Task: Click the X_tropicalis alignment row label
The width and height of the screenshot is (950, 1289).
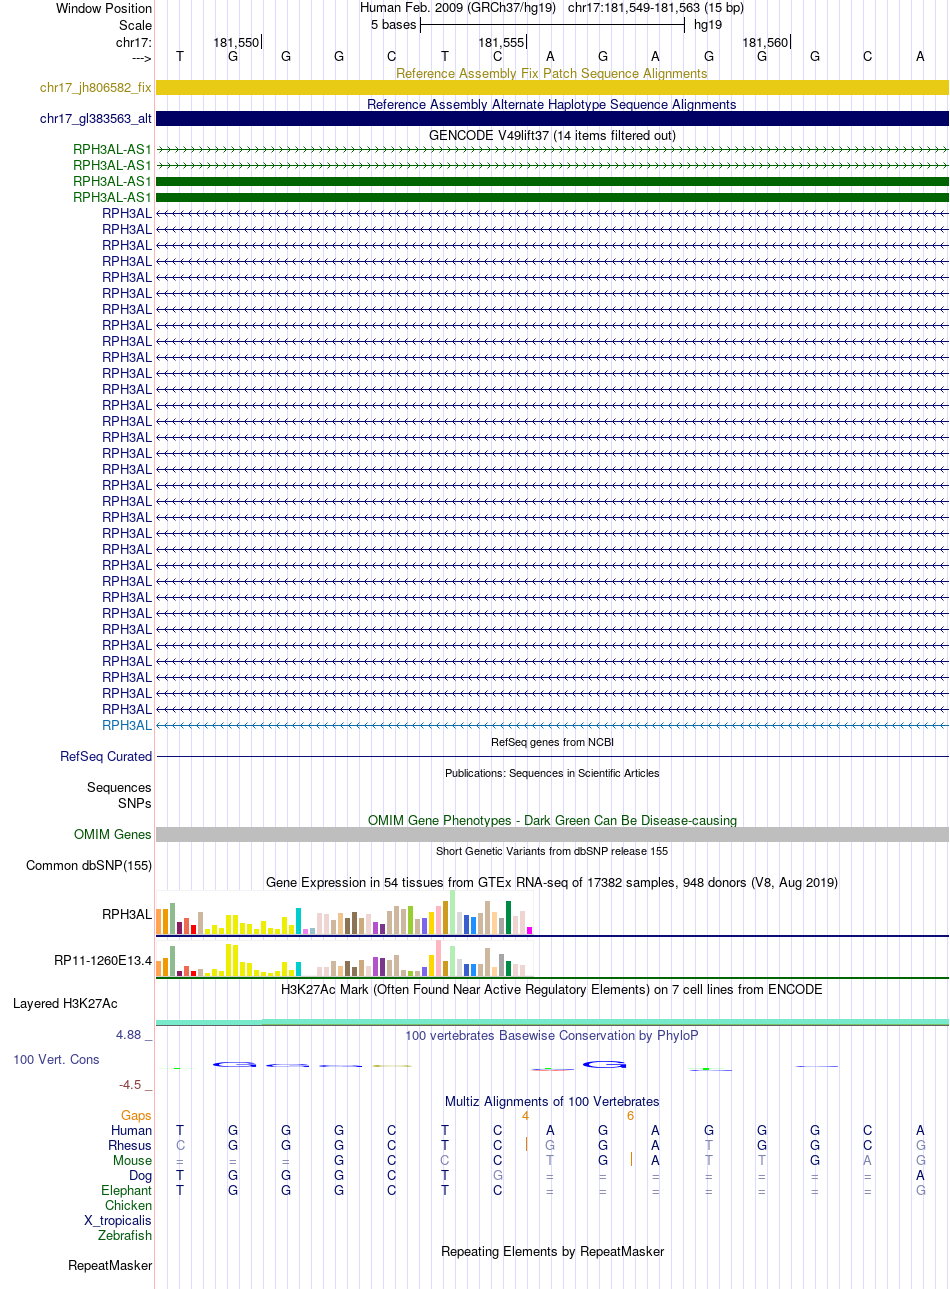Action: click(118, 1220)
